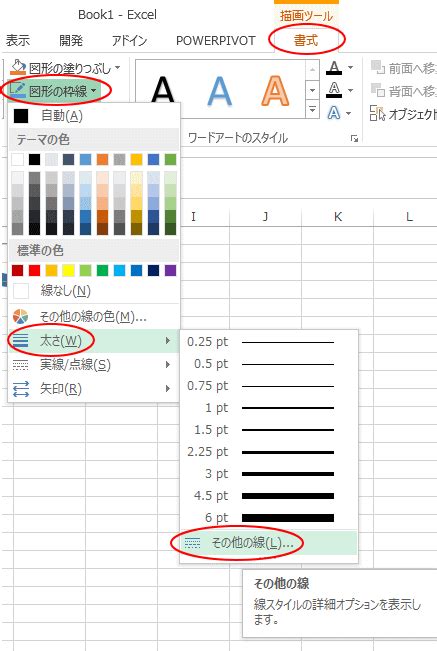This screenshot has width=437, height=651.
Task: Click the text effects glowing A icon
Action: tap(334, 113)
